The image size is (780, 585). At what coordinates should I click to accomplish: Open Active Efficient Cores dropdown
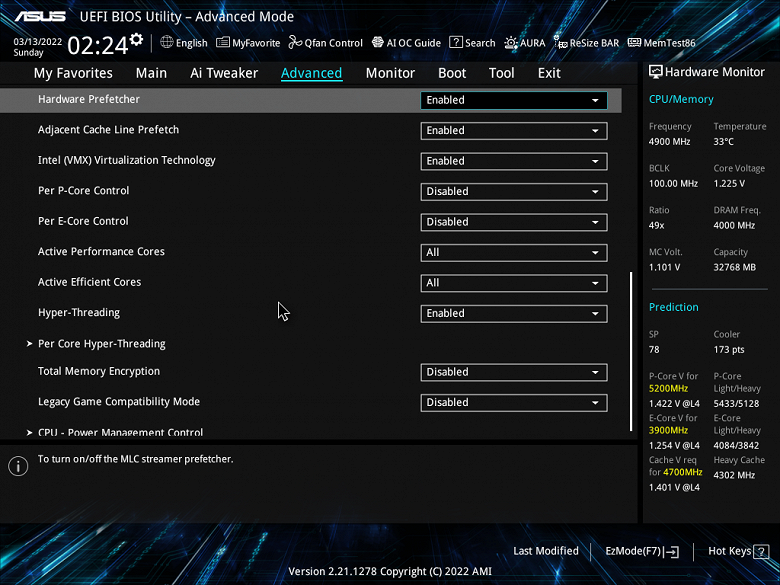pyautogui.click(x=514, y=283)
